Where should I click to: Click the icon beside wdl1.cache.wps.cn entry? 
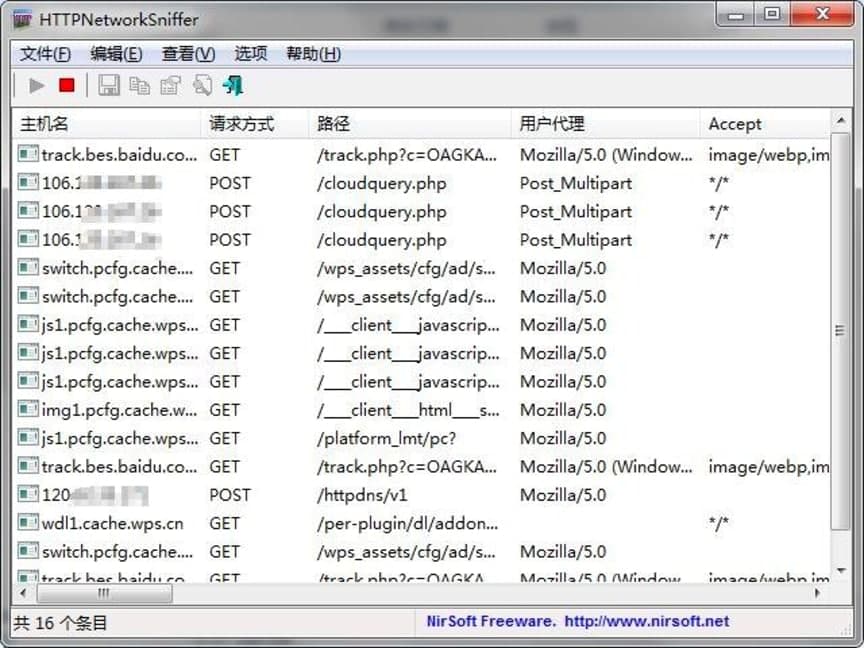click(x=26, y=523)
